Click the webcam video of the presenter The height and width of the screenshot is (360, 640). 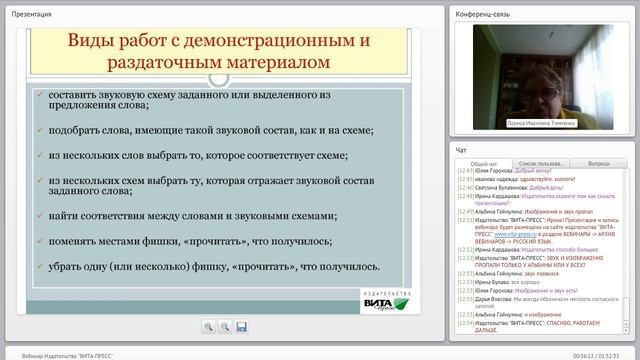(x=543, y=77)
